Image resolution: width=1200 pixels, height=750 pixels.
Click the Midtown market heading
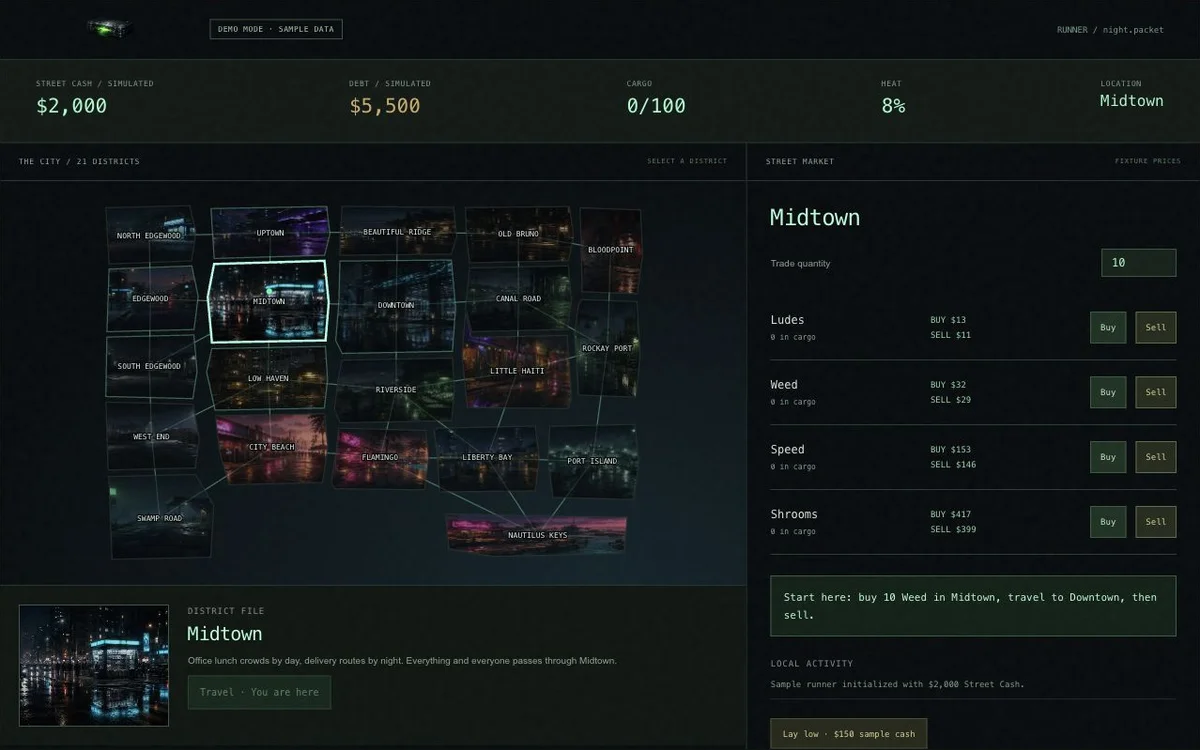pyautogui.click(x=815, y=217)
